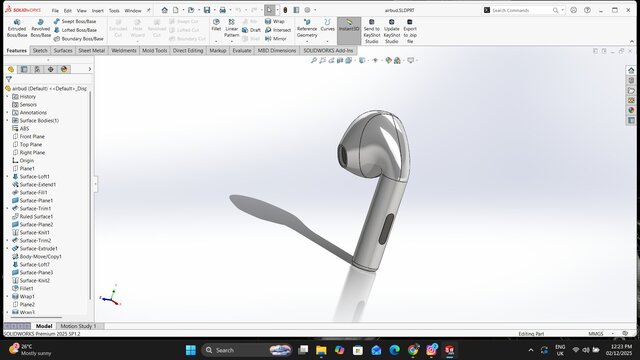Open Reference Geometry tools
Viewport: 640px width, 360px height.
[x=307, y=28]
